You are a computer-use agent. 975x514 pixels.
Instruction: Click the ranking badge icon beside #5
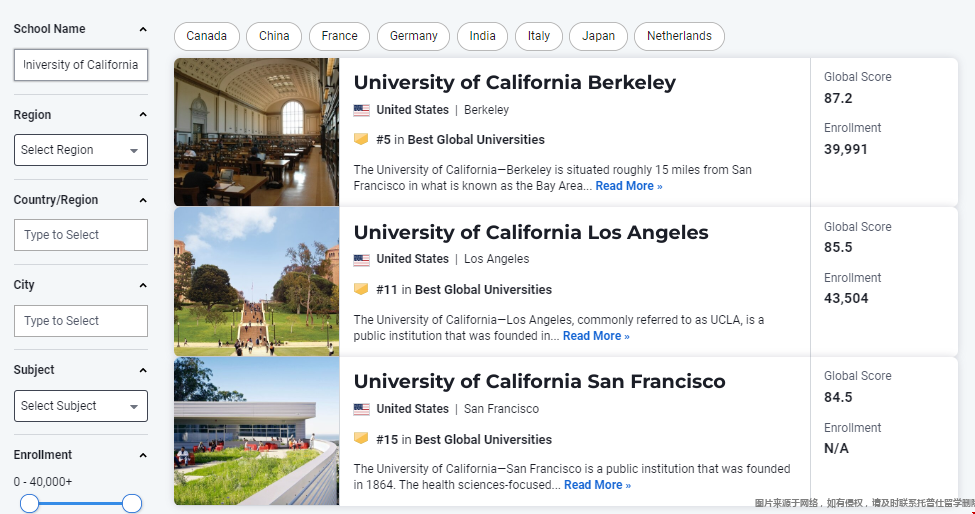(361, 139)
